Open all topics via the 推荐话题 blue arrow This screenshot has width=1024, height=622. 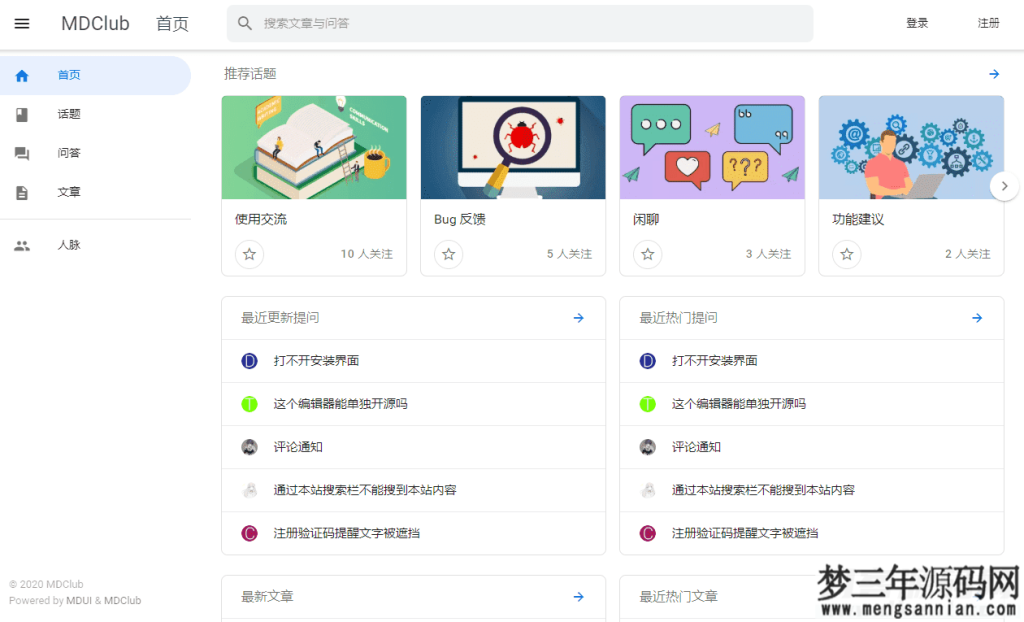pos(993,74)
